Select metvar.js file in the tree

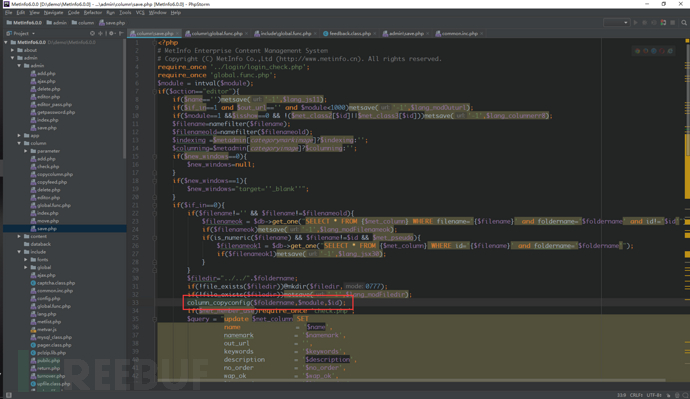click(44, 329)
